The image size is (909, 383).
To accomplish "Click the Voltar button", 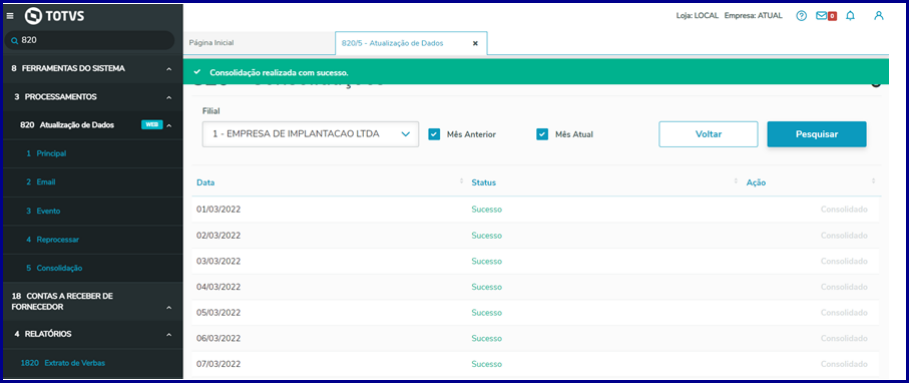I will pyautogui.click(x=708, y=134).
